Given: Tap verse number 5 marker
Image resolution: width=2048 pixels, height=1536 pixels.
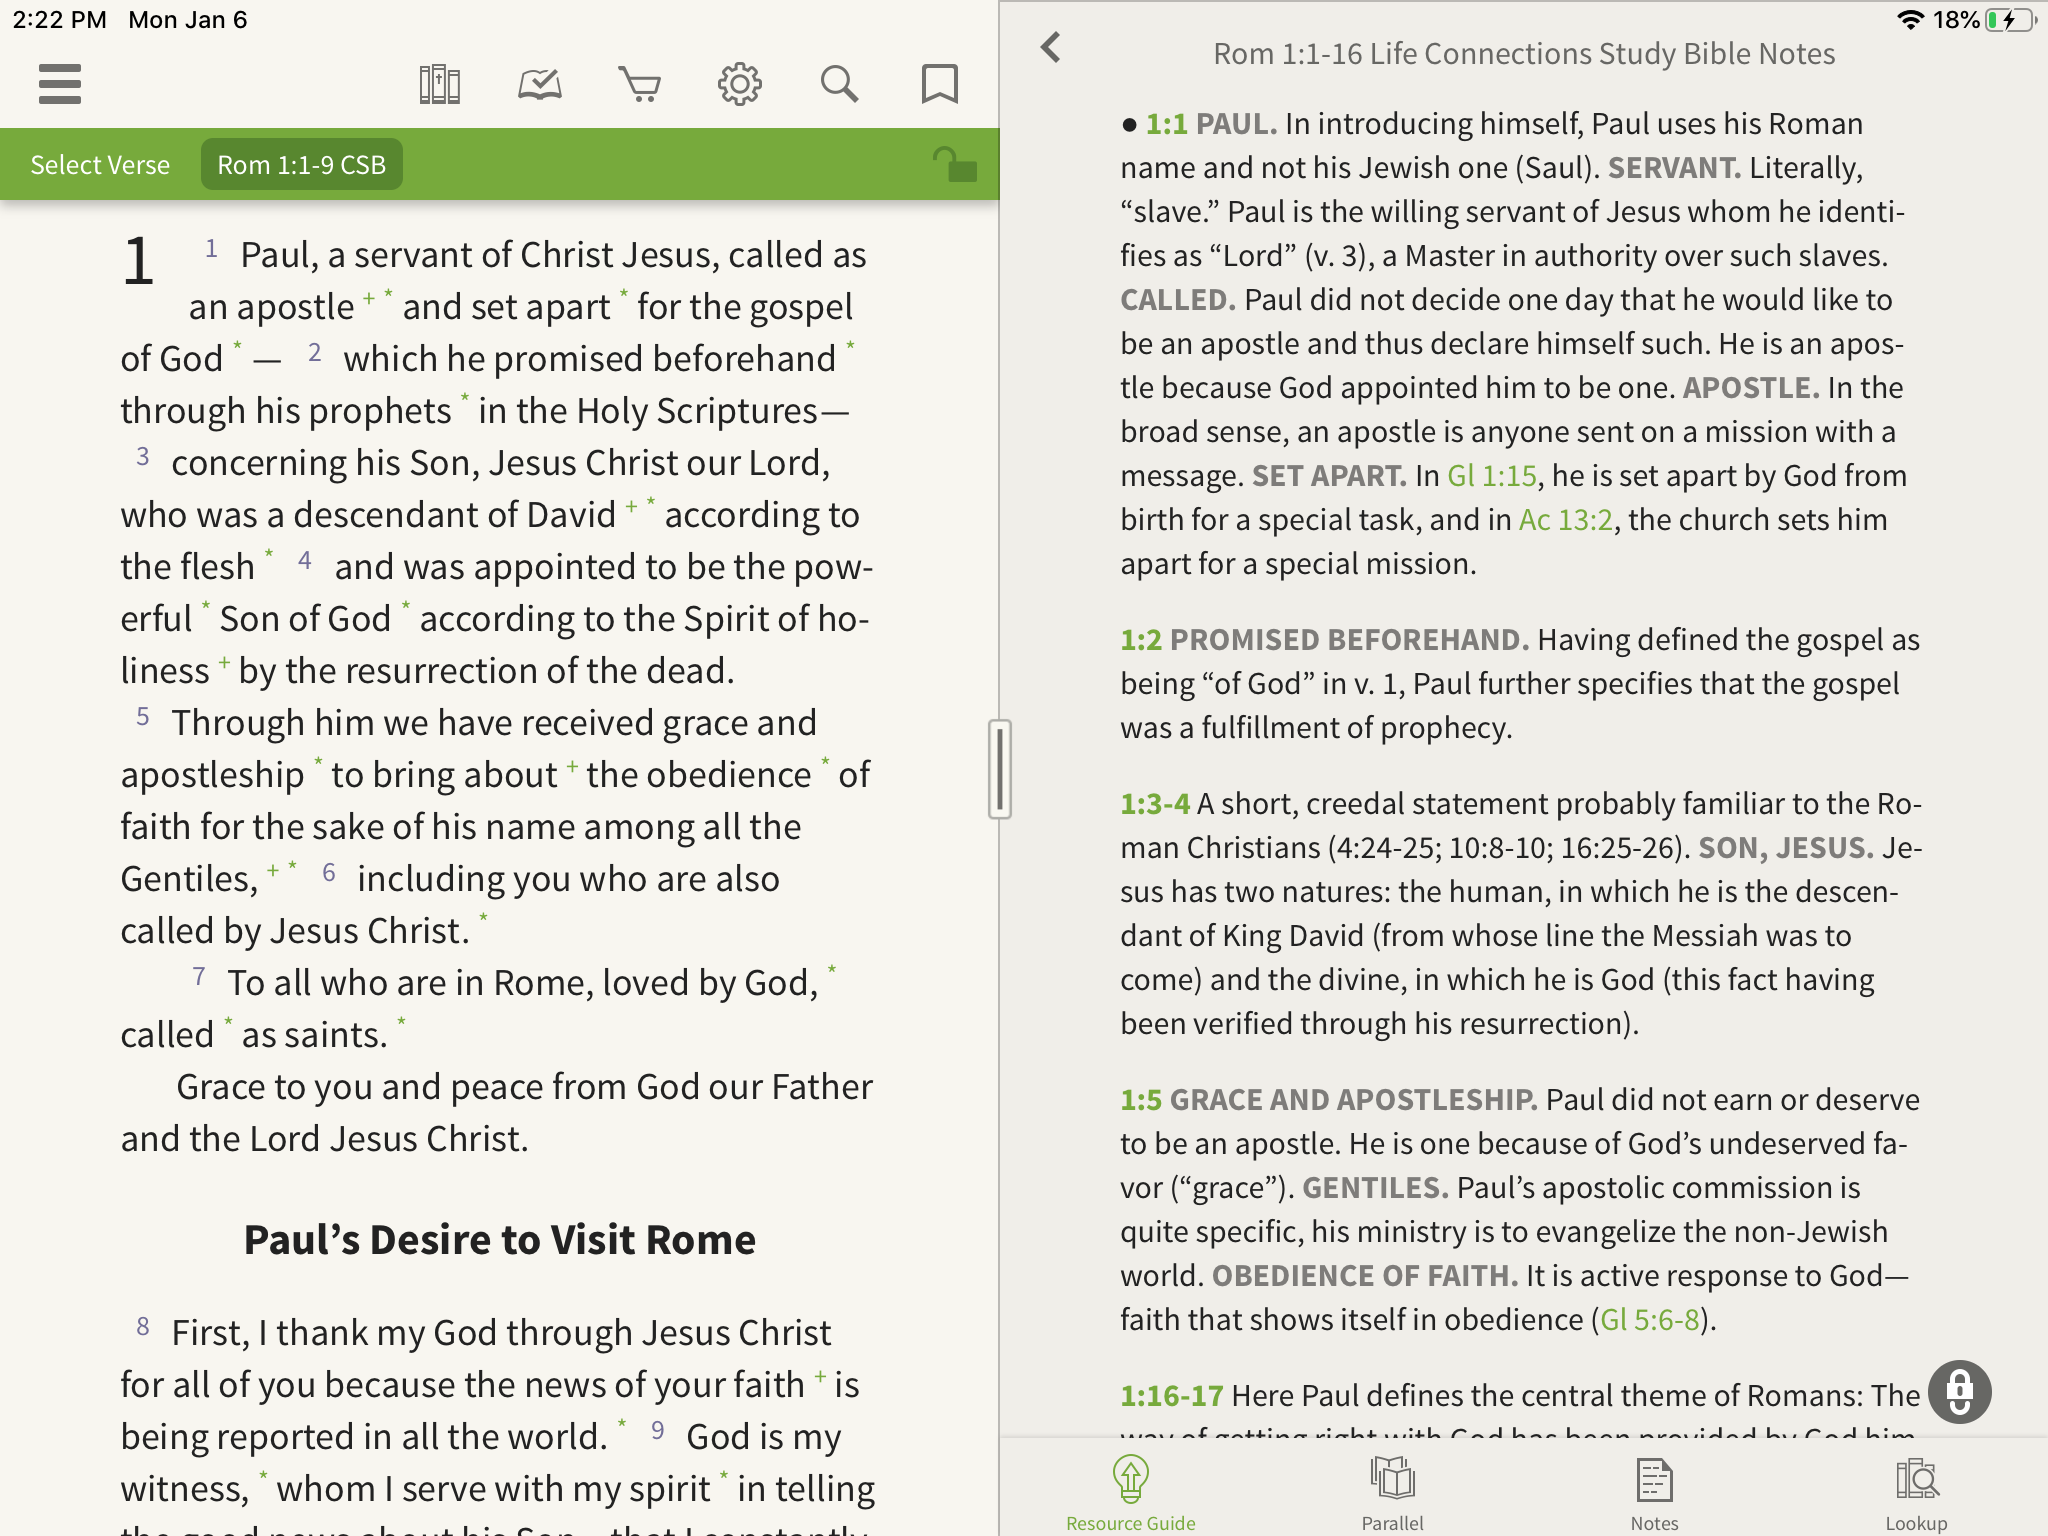Looking at the screenshot, I should [x=143, y=716].
